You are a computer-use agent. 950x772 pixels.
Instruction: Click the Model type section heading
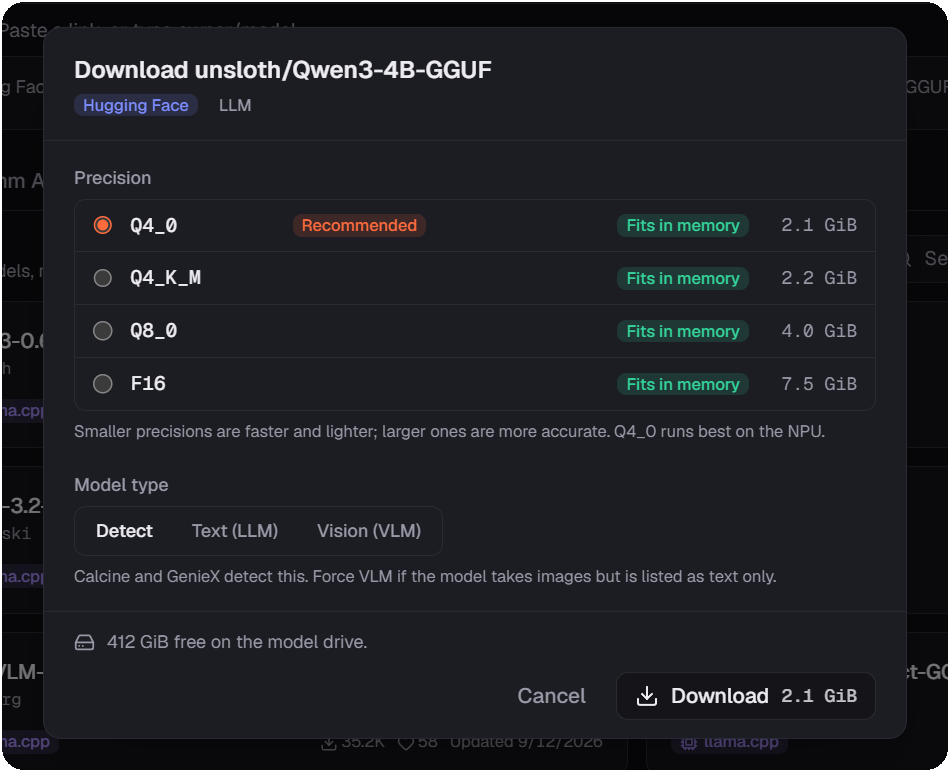tap(121, 485)
